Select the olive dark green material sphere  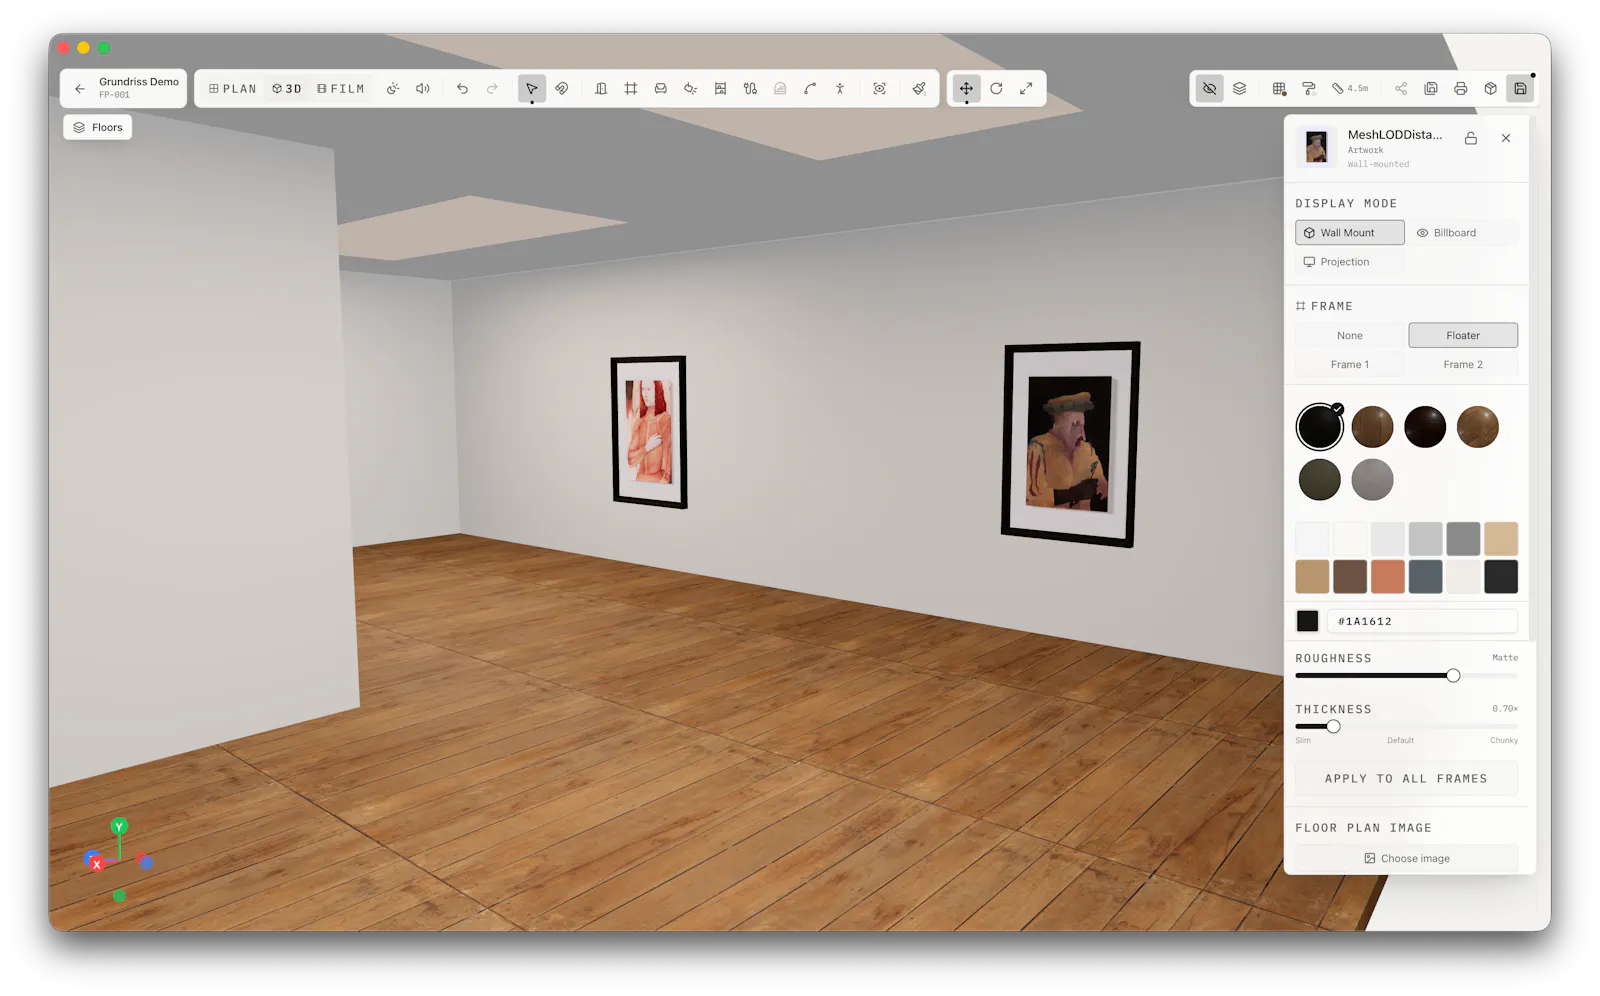[1320, 480]
